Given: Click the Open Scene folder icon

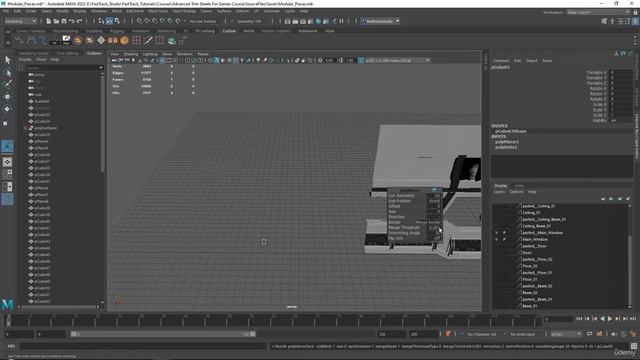Looking at the screenshot, I should [x=56, y=21].
